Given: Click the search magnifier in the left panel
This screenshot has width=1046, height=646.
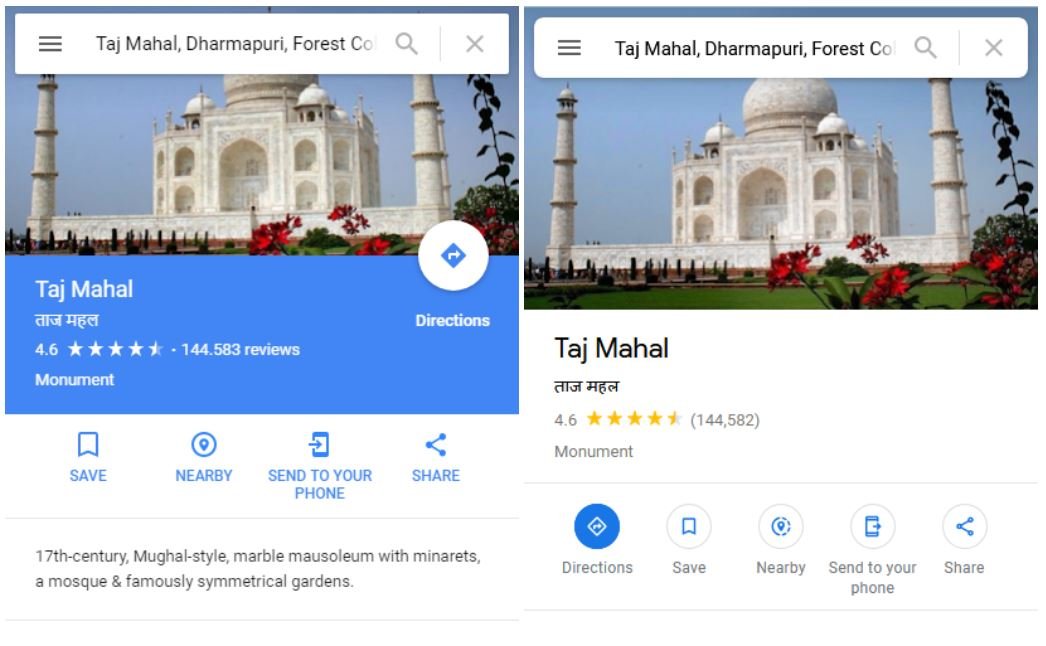Looking at the screenshot, I should click(x=406, y=44).
